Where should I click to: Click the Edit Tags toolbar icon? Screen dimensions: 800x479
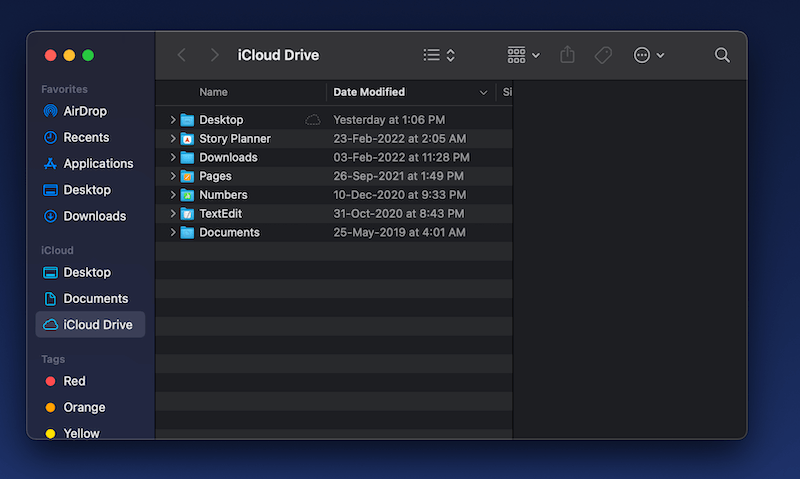[603, 55]
